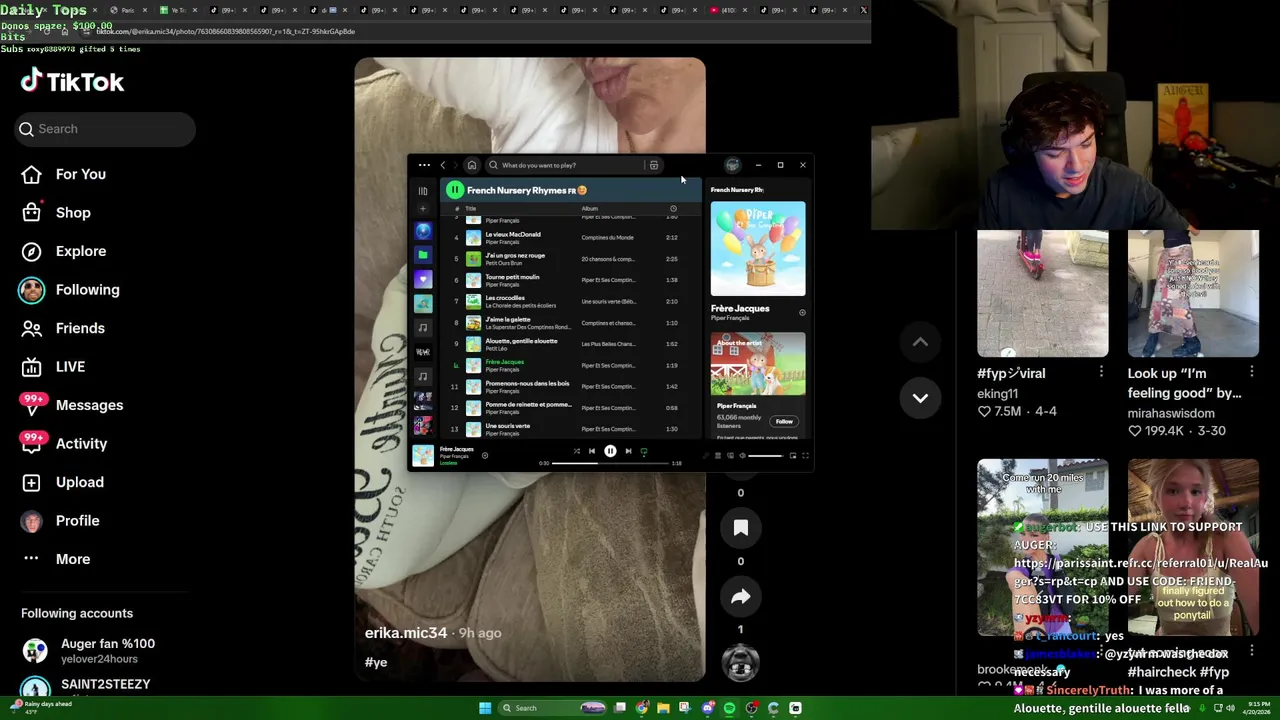Click the TikTok search field
The image size is (1280, 720).
(x=105, y=129)
